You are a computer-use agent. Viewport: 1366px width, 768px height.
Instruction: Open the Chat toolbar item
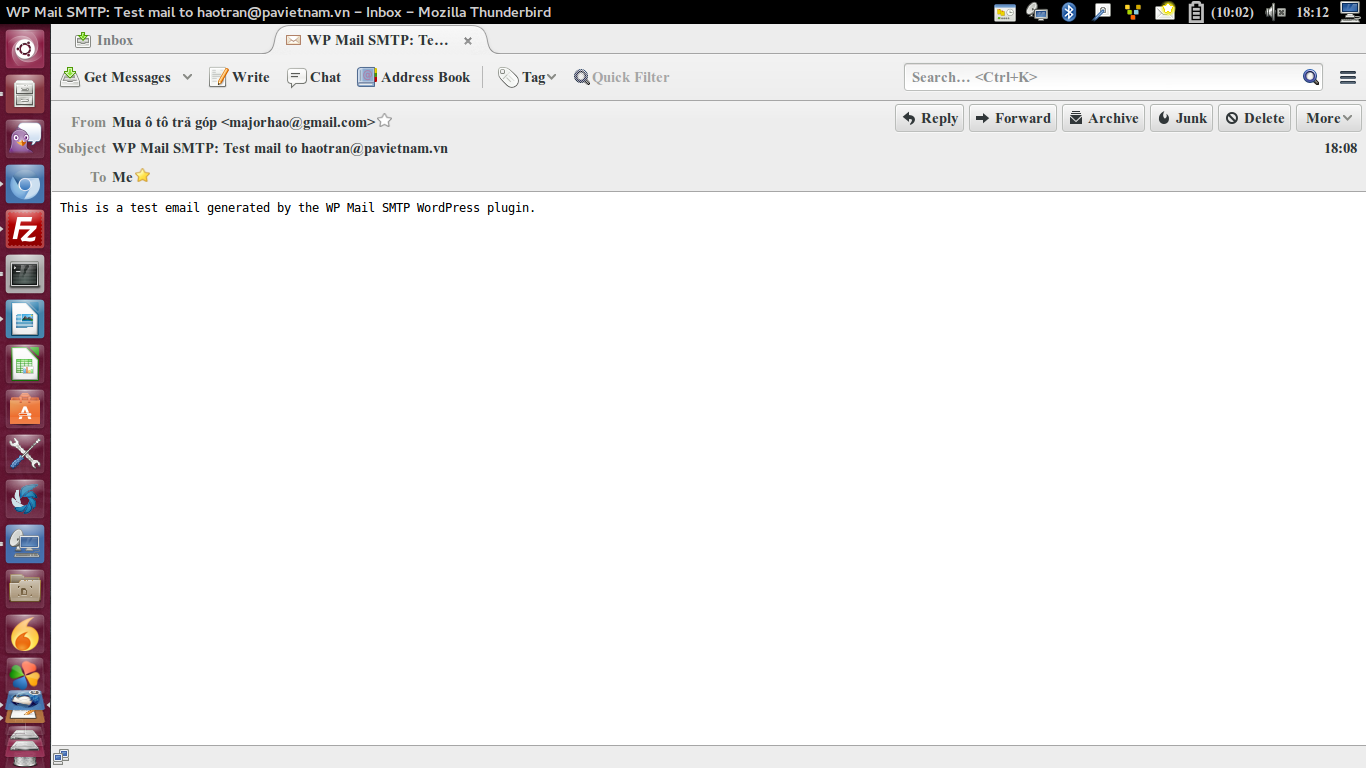[x=314, y=77]
